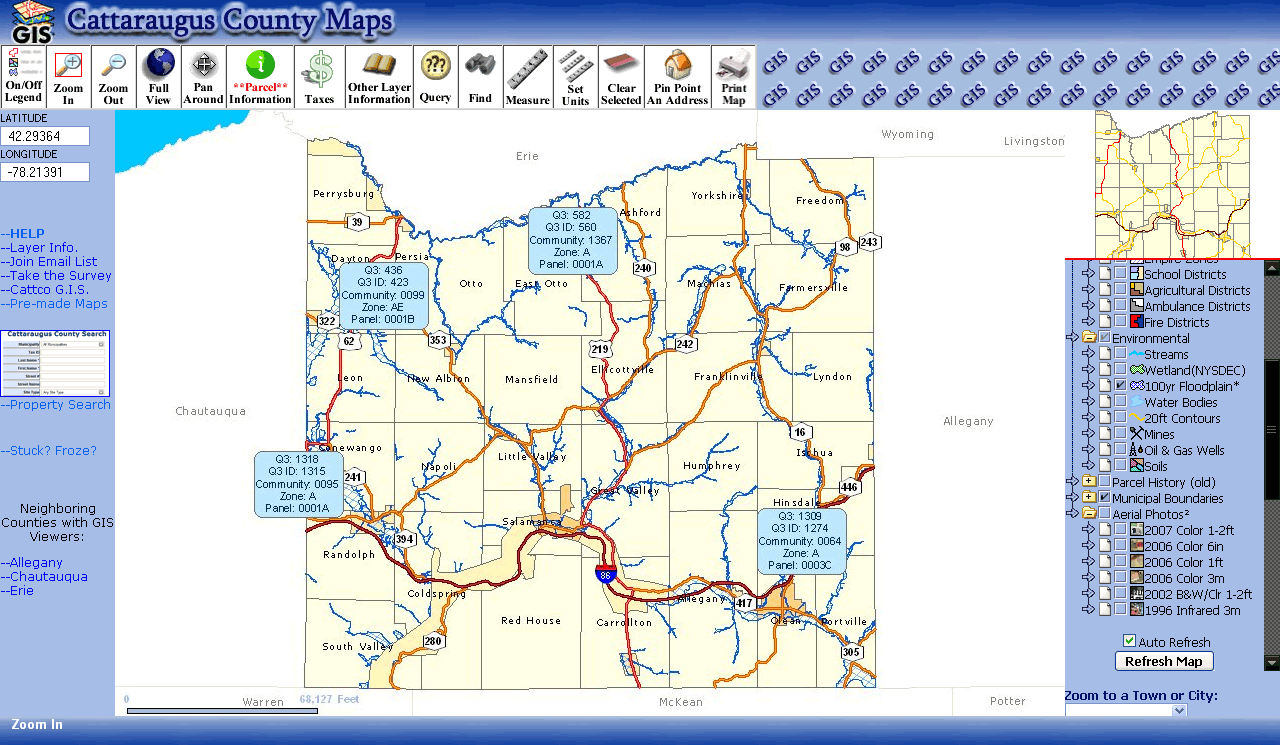Click the Latitude input field
Viewport: 1280px width, 745px height.
(x=45, y=136)
